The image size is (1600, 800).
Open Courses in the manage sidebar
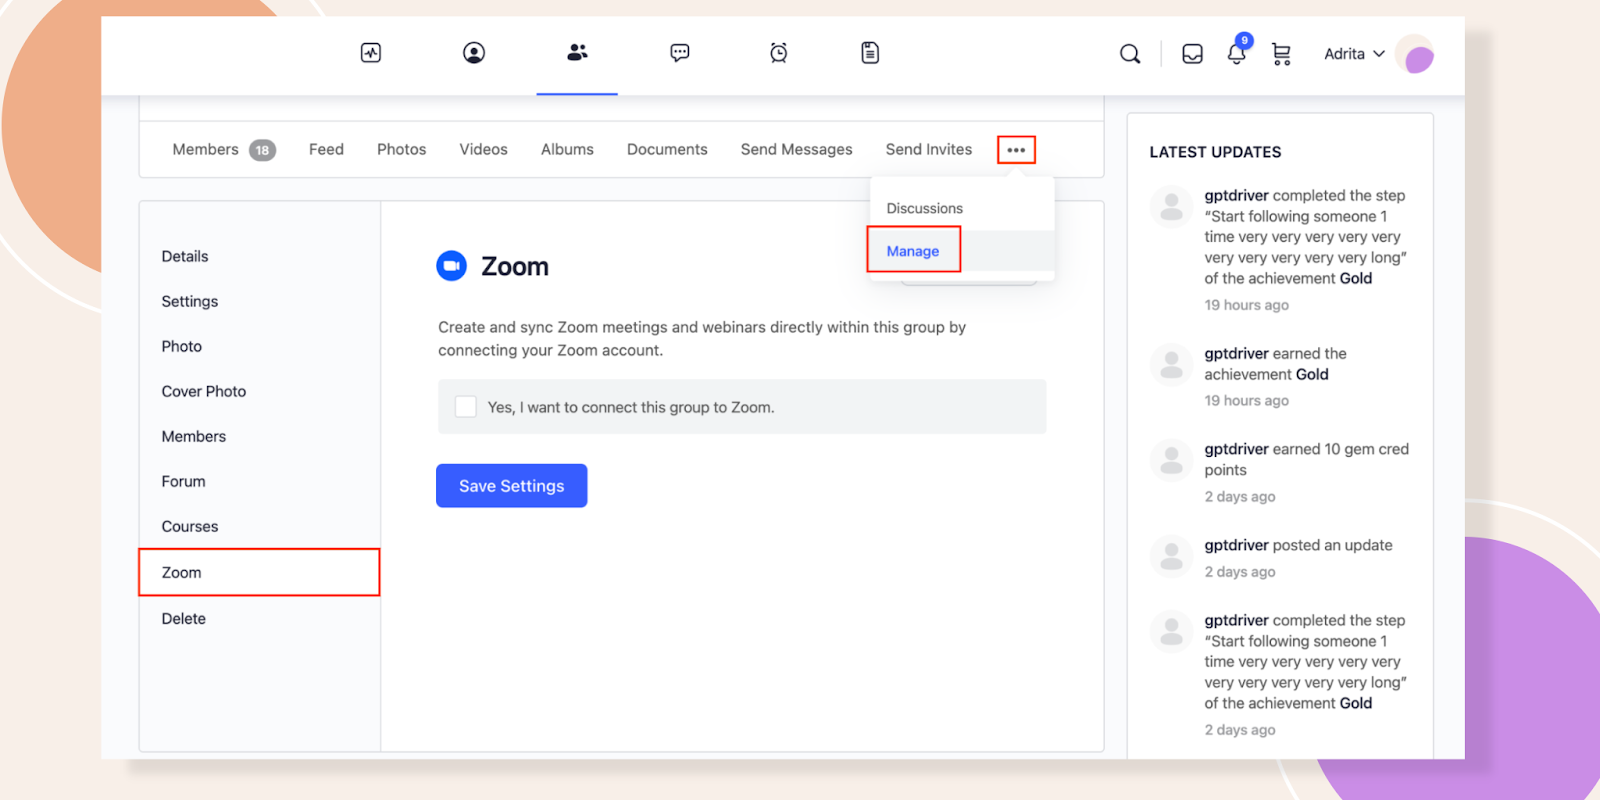(x=190, y=526)
